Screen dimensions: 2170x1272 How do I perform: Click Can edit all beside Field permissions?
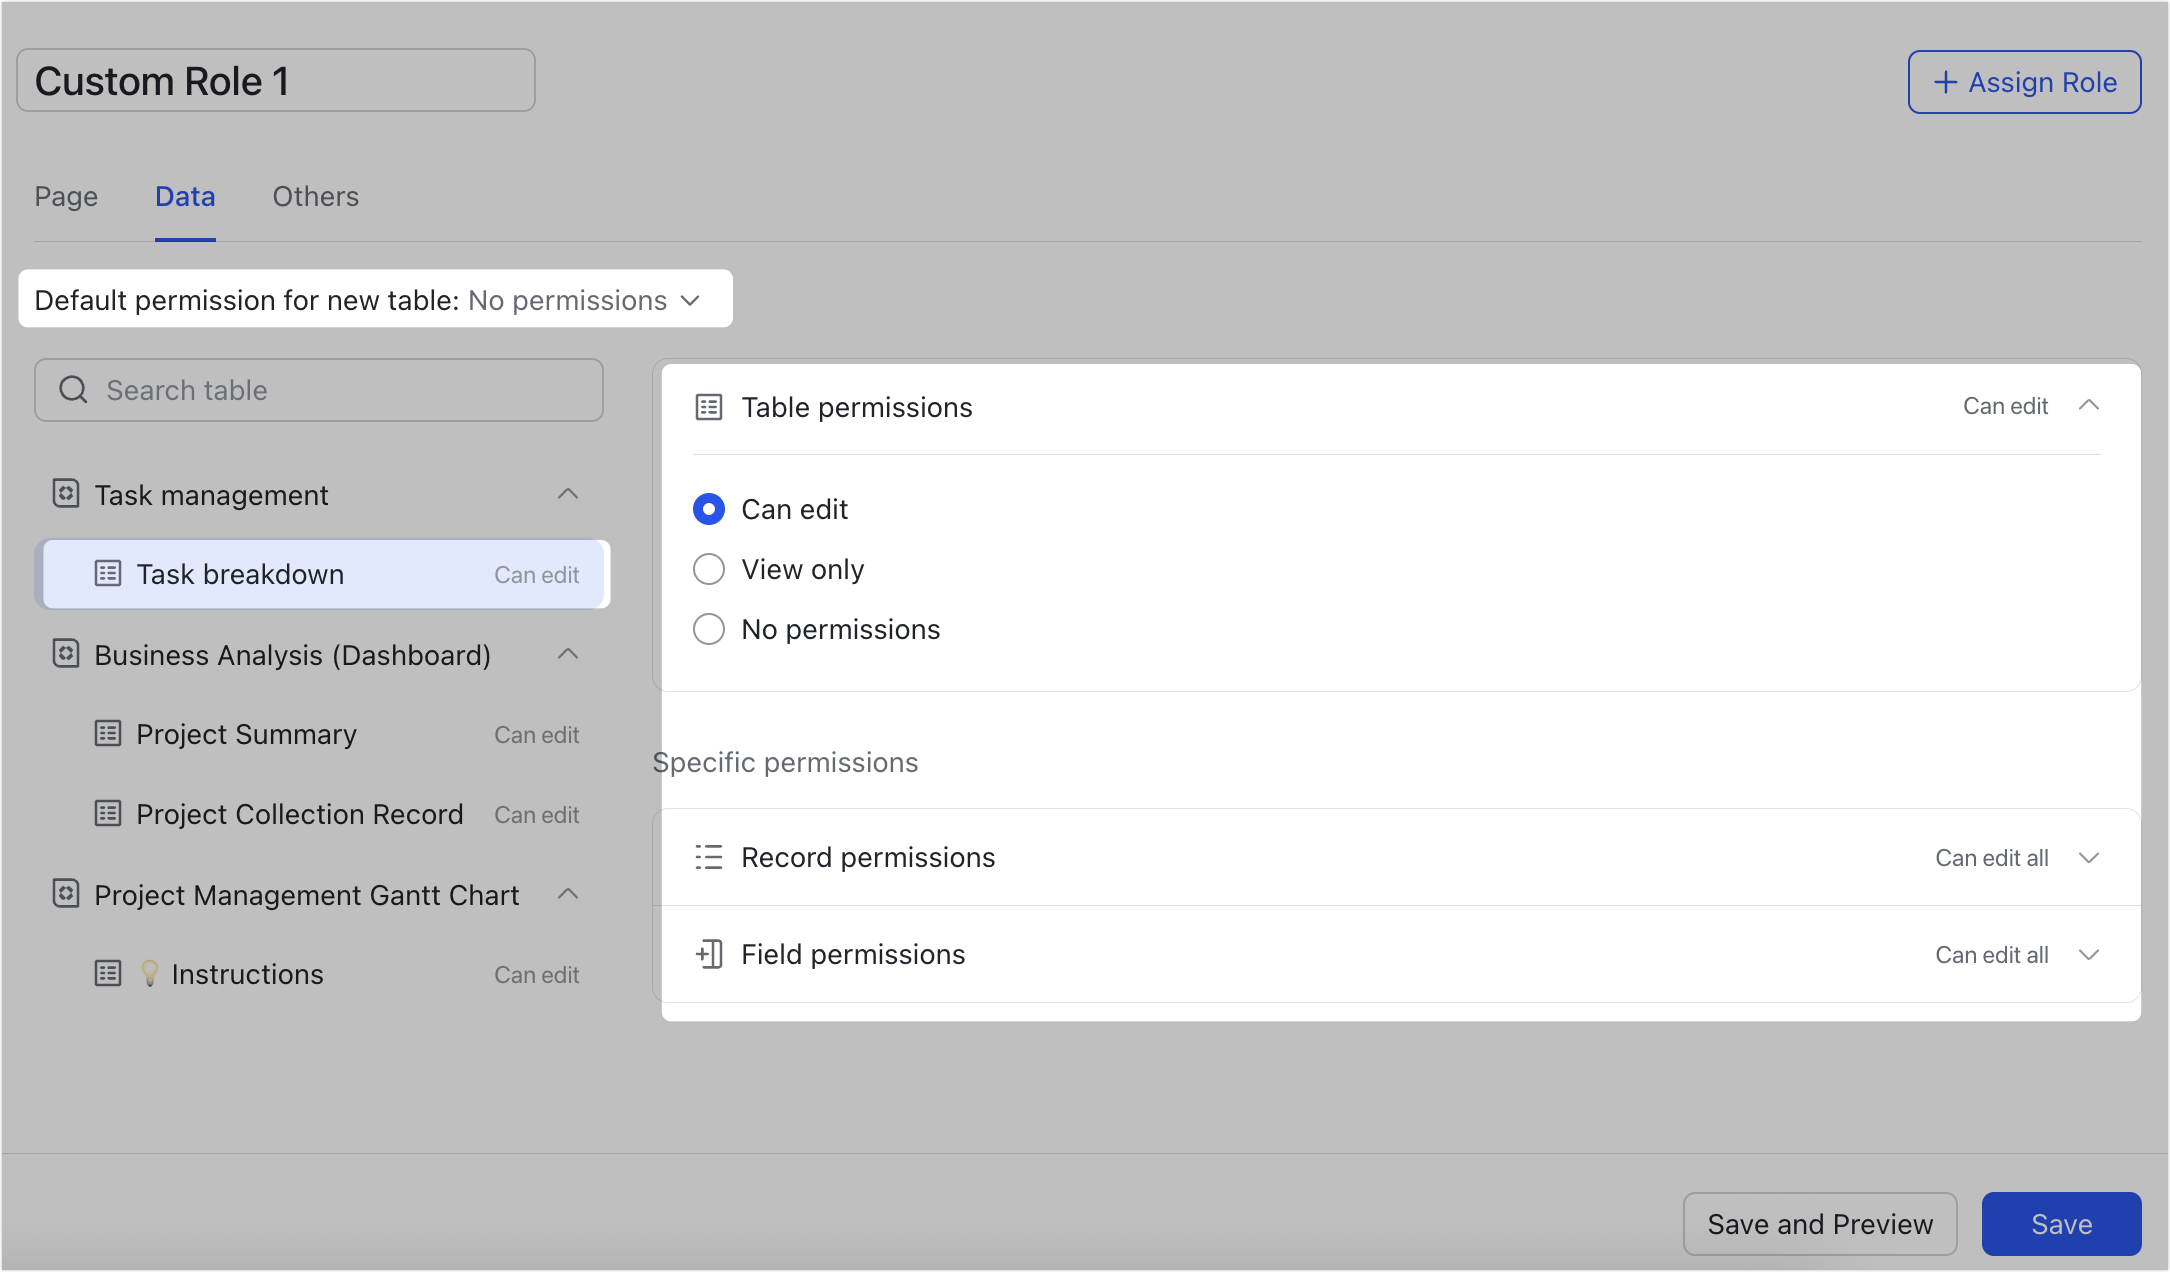click(1992, 955)
